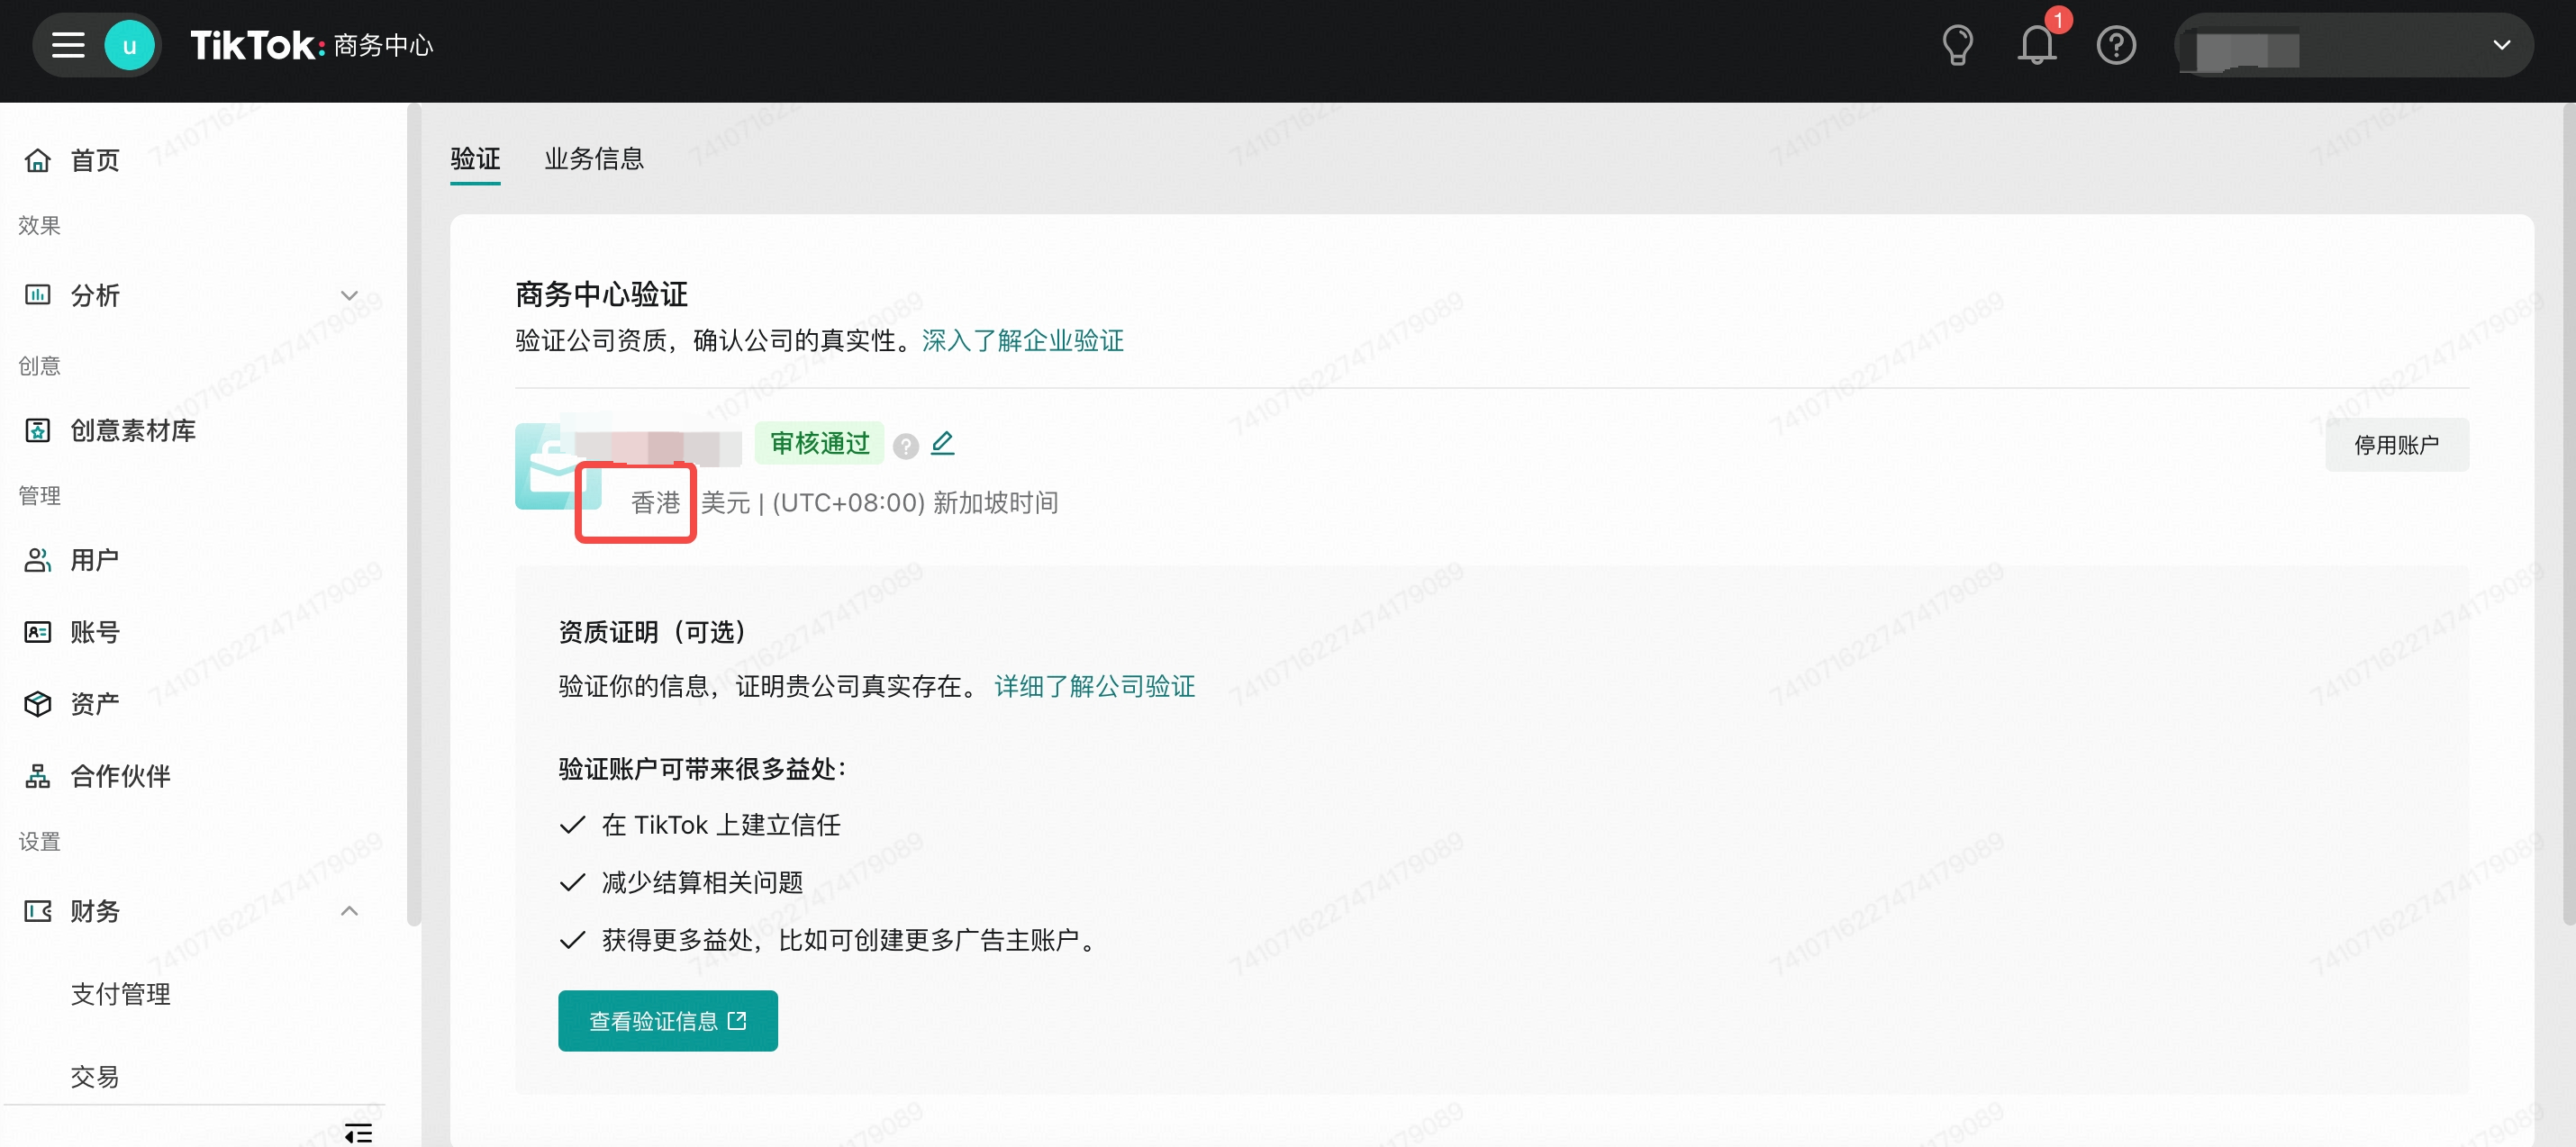
Task: Open the notifications bell
Action: pos(2036,45)
